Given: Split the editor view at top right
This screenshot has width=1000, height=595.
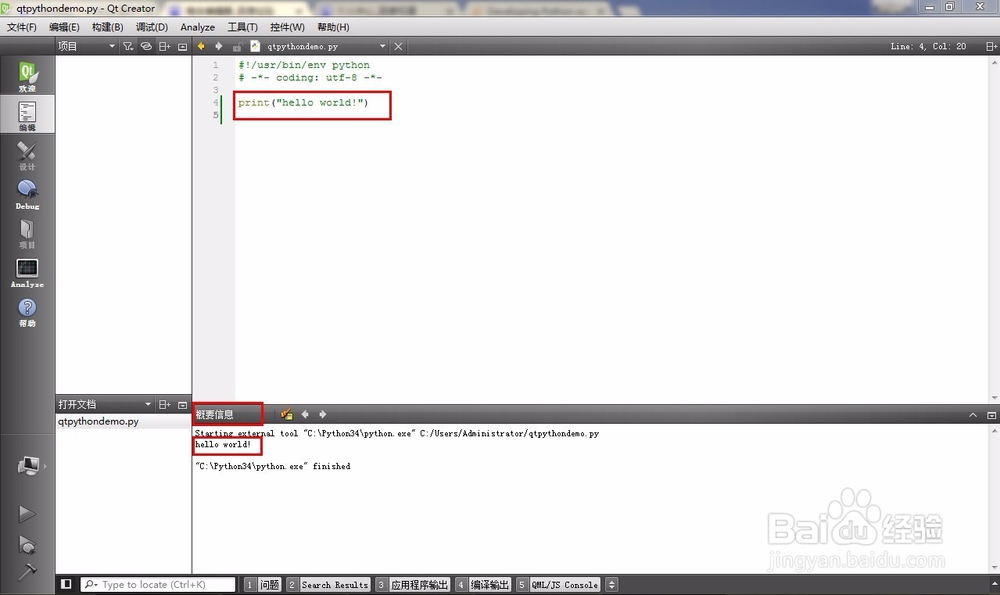Looking at the screenshot, I should point(991,46).
